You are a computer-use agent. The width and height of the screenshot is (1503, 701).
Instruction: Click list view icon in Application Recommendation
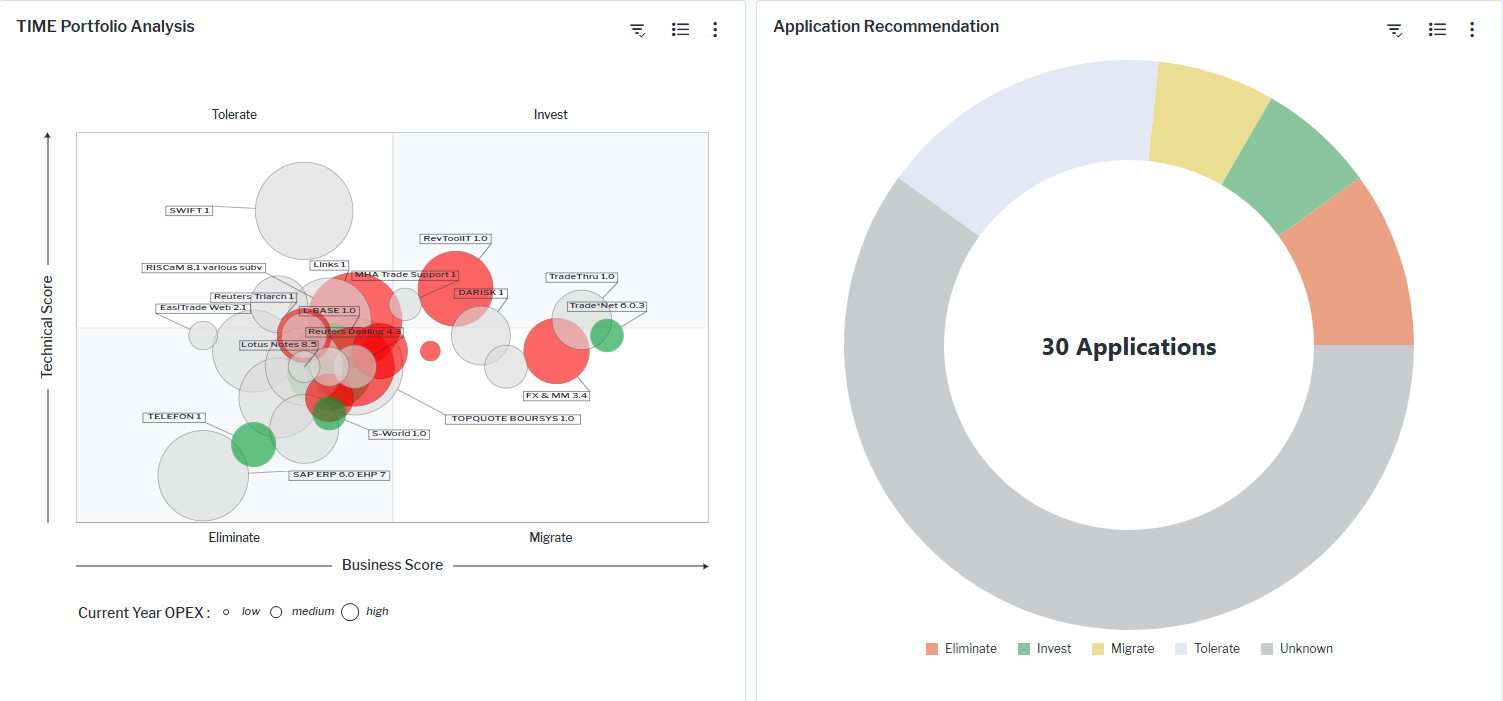pos(1438,30)
